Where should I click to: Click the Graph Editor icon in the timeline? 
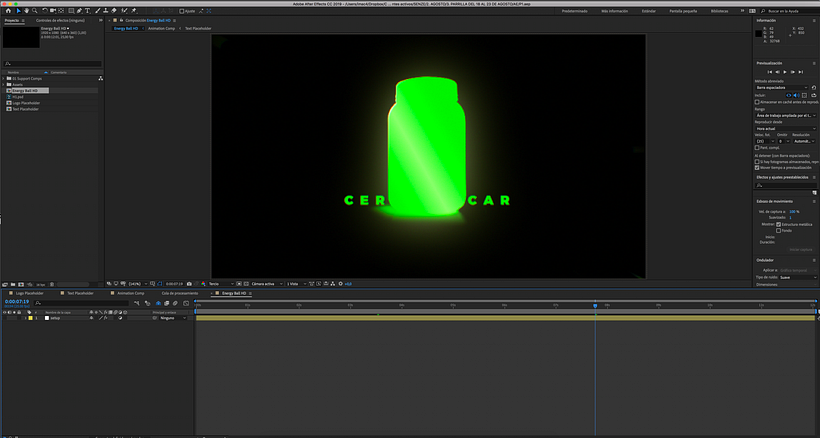186,303
